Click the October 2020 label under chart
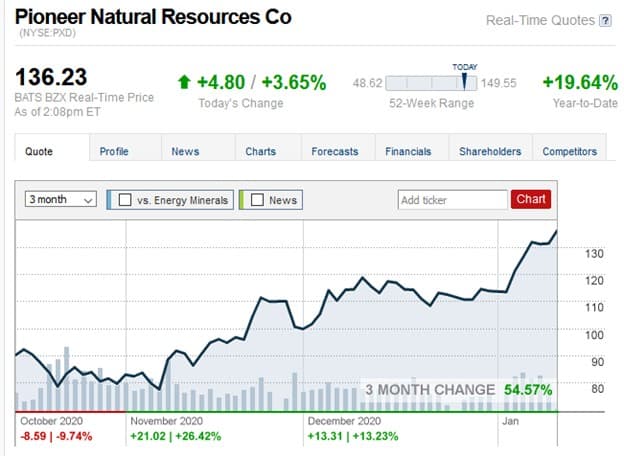Viewport: 624px width, 456px height. click(x=51, y=421)
